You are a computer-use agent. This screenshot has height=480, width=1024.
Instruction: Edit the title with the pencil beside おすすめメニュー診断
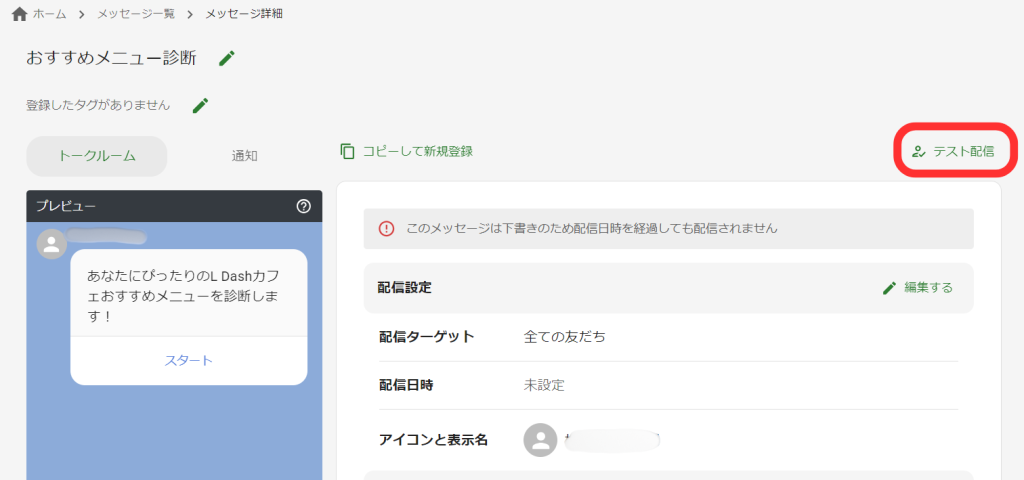[x=227, y=58]
